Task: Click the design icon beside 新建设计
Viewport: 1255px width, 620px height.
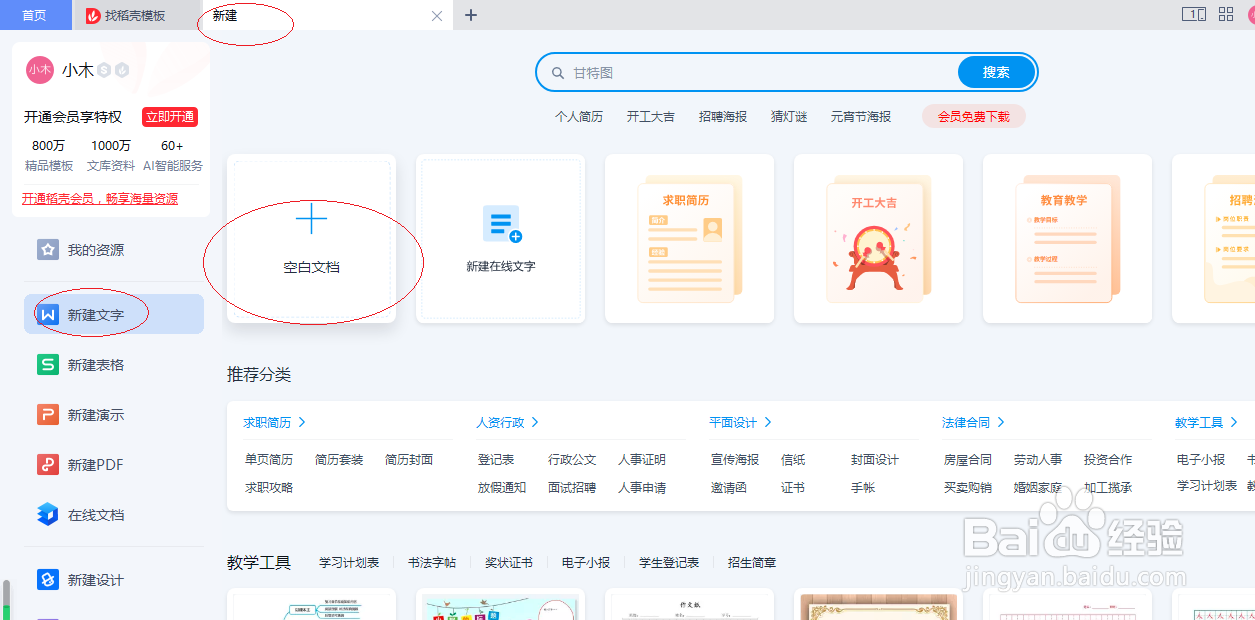Action: pos(47,580)
